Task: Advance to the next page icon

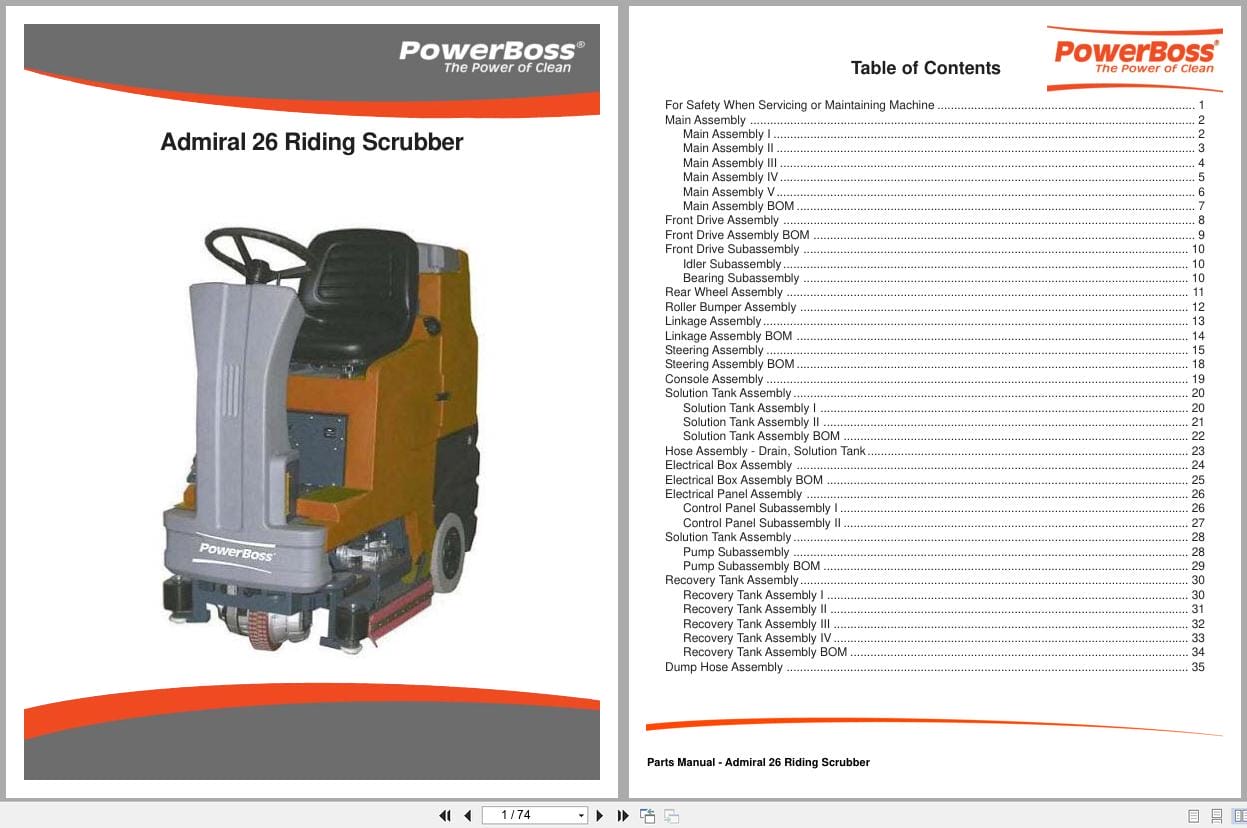Action: [599, 816]
